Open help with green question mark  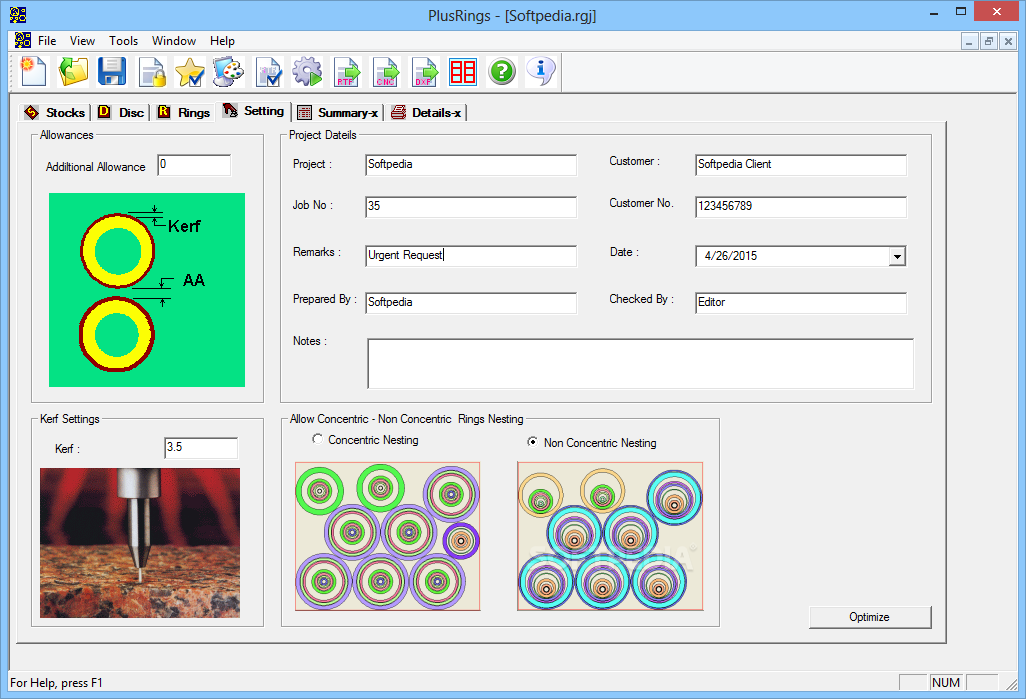click(x=502, y=71)
